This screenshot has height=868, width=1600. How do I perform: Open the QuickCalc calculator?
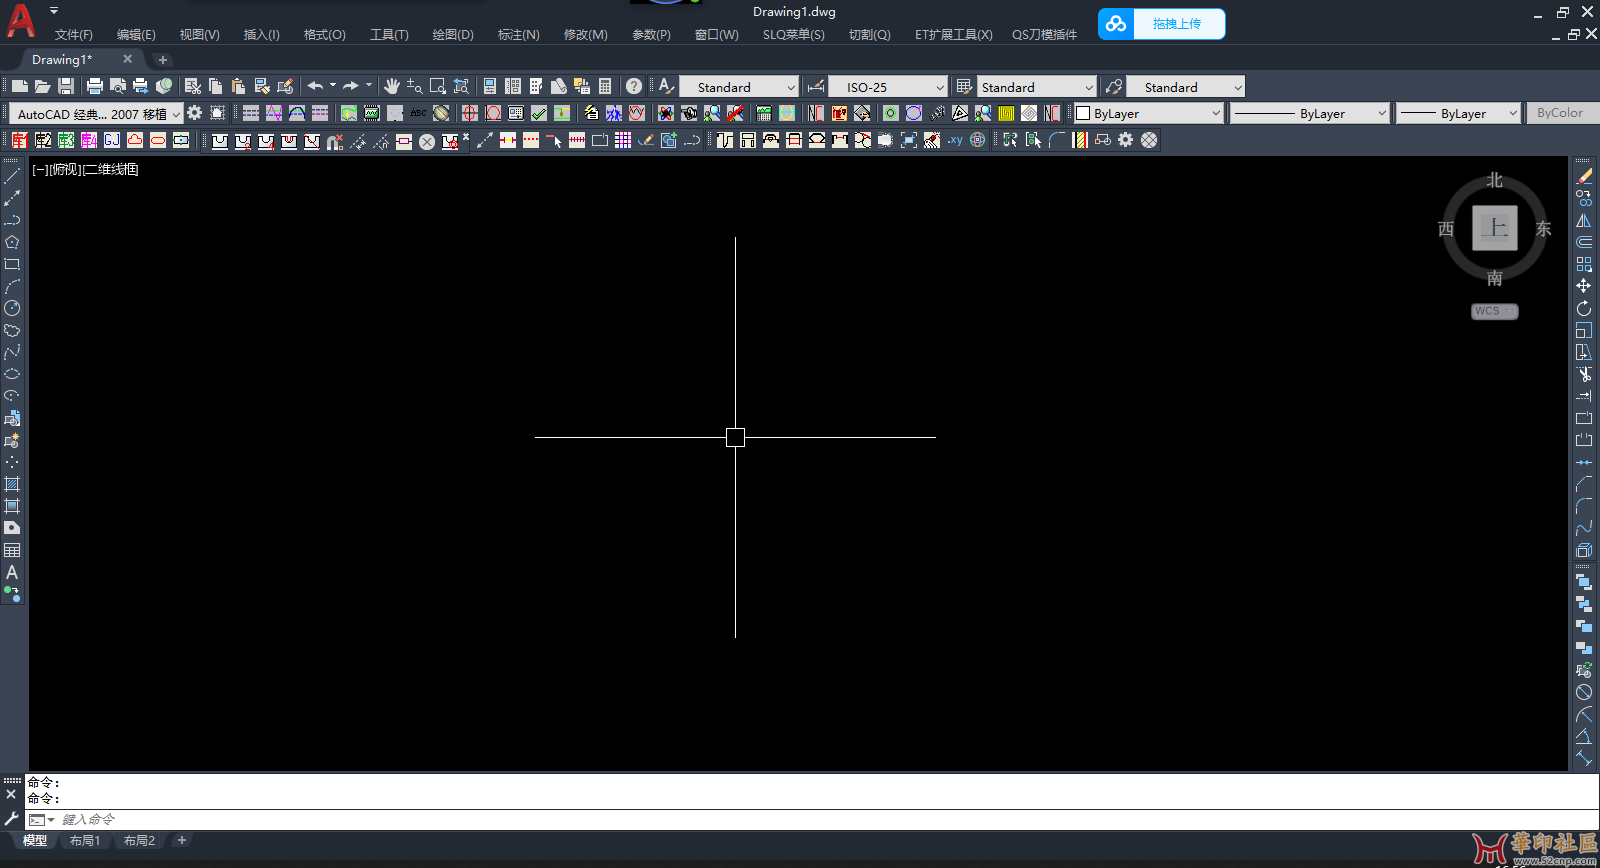pyautogui.click(x=605, y=87)
